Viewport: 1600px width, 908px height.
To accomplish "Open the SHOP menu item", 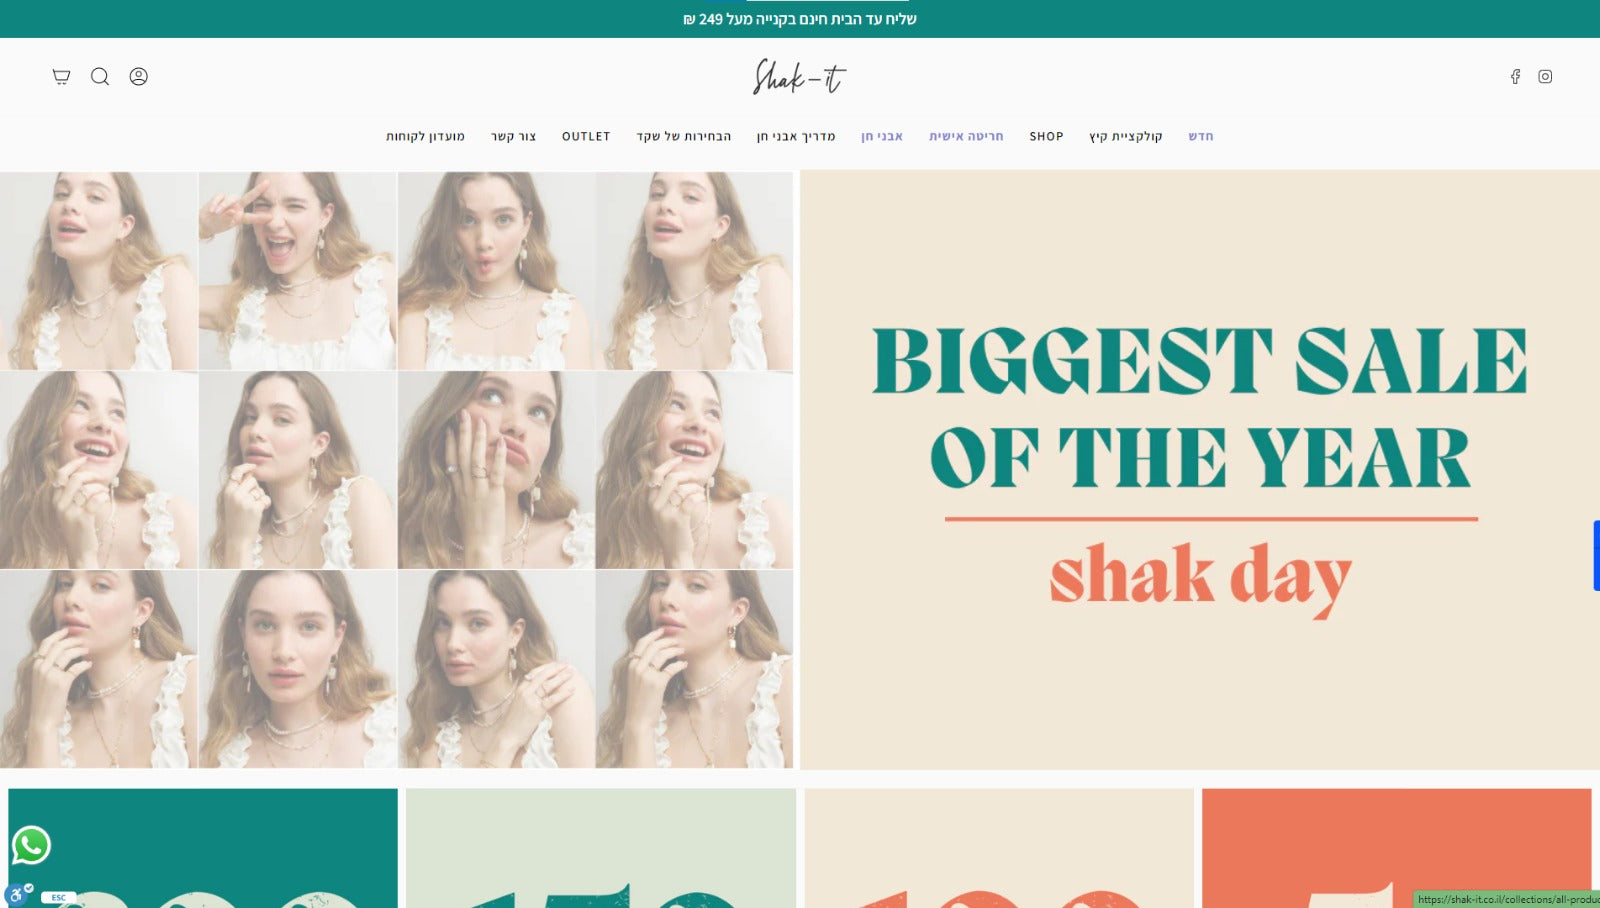I will (1046, 136).
